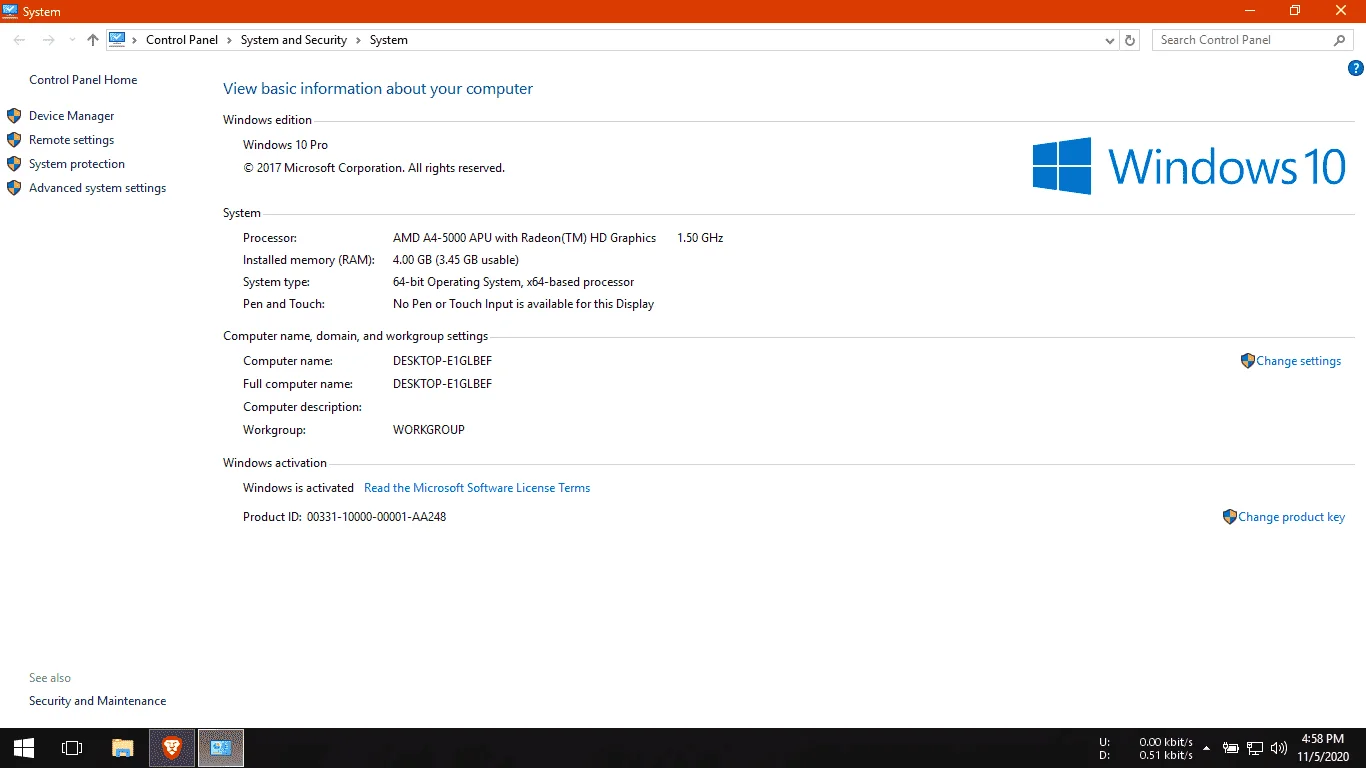Image resolution: width=1366 pixels, height=768 pixels.
Task: Open address bar history dropdown
Action: pyautogui.click(x=1110, y=40)
